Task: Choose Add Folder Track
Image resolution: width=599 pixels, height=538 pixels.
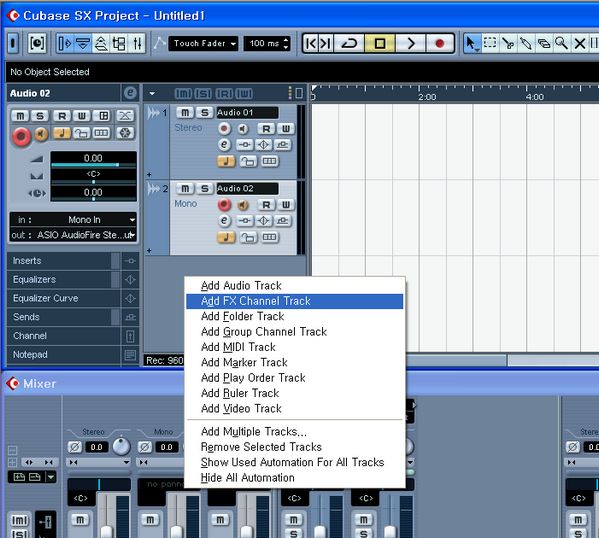Action: click(x=295, y=316)
